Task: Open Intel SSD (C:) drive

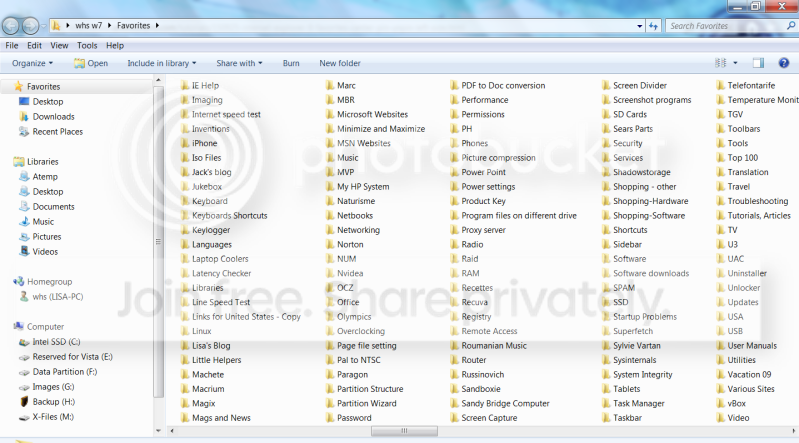Action: (x=50, y=342)
